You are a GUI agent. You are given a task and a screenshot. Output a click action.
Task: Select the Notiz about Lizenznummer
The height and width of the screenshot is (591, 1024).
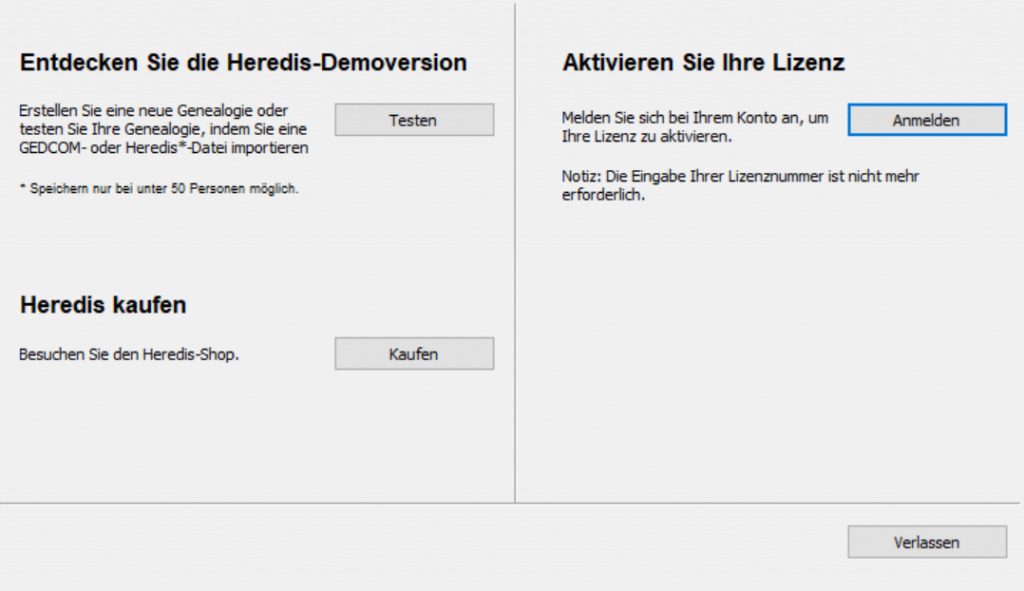(740, 185)
